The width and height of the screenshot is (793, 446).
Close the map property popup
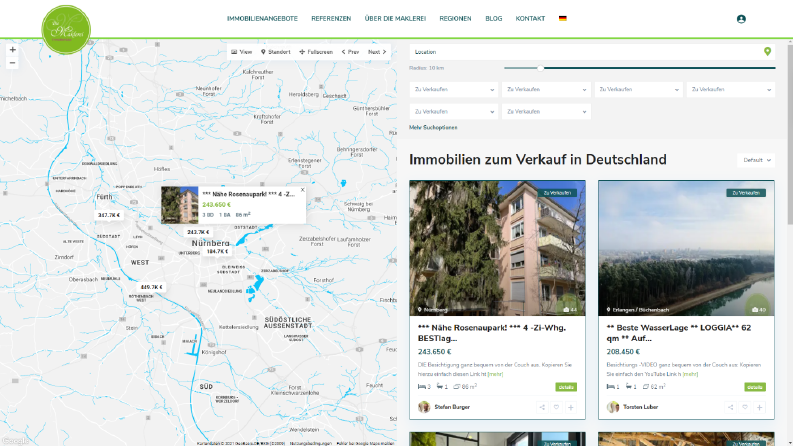tap(302, 190)
